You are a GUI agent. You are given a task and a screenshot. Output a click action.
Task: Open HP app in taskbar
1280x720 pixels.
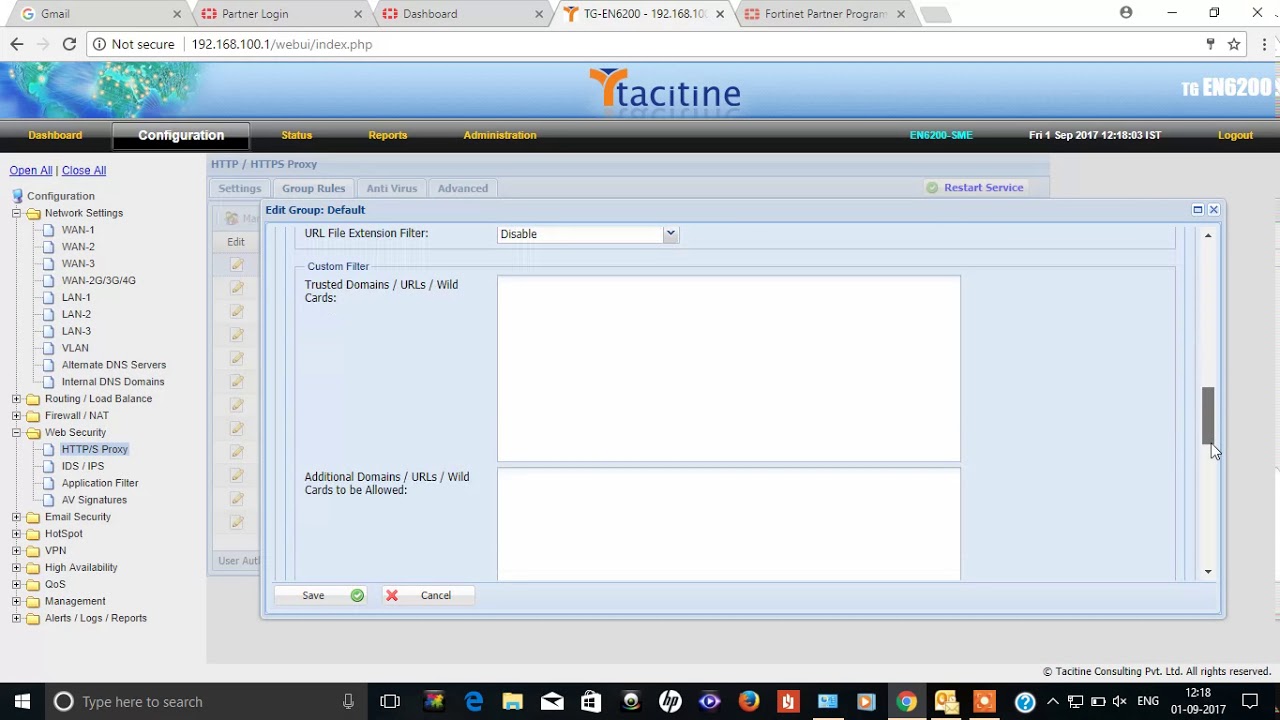pos(670,701)
